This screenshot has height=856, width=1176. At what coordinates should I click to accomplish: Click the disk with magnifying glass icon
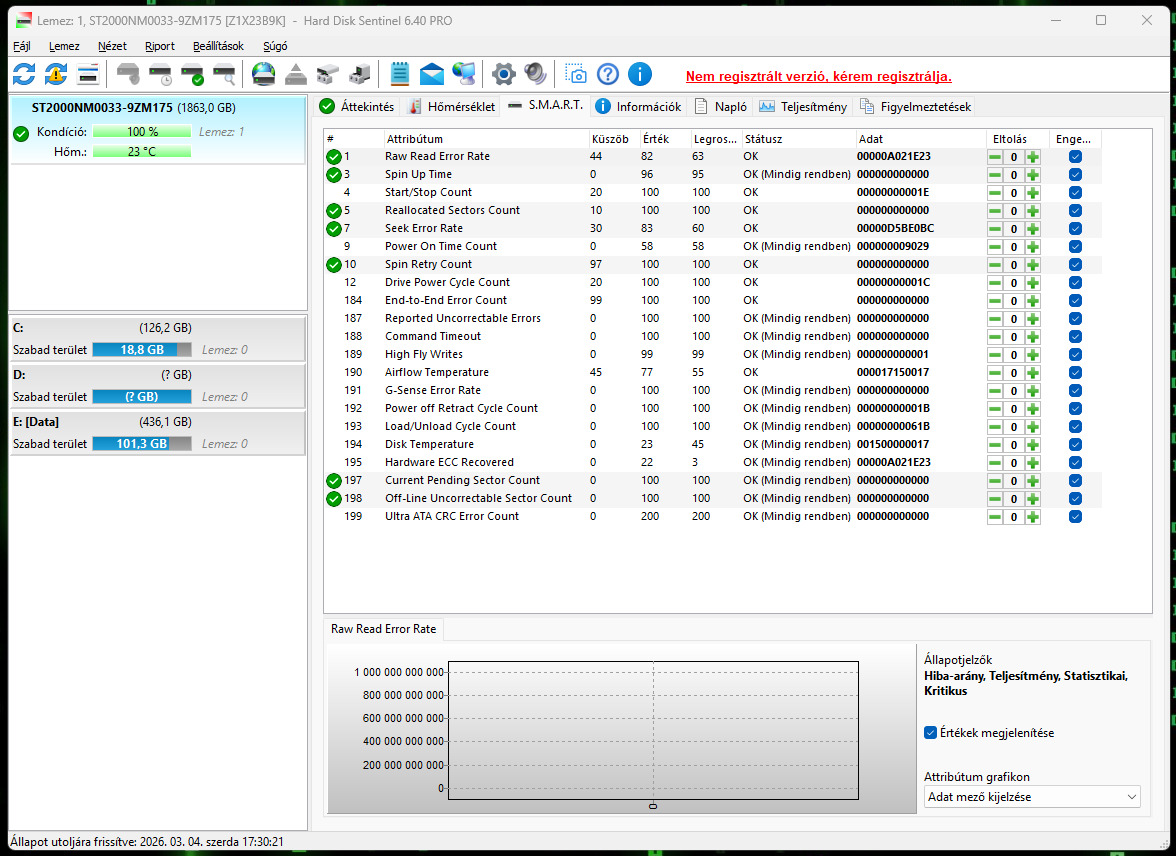tap(224, 74)
